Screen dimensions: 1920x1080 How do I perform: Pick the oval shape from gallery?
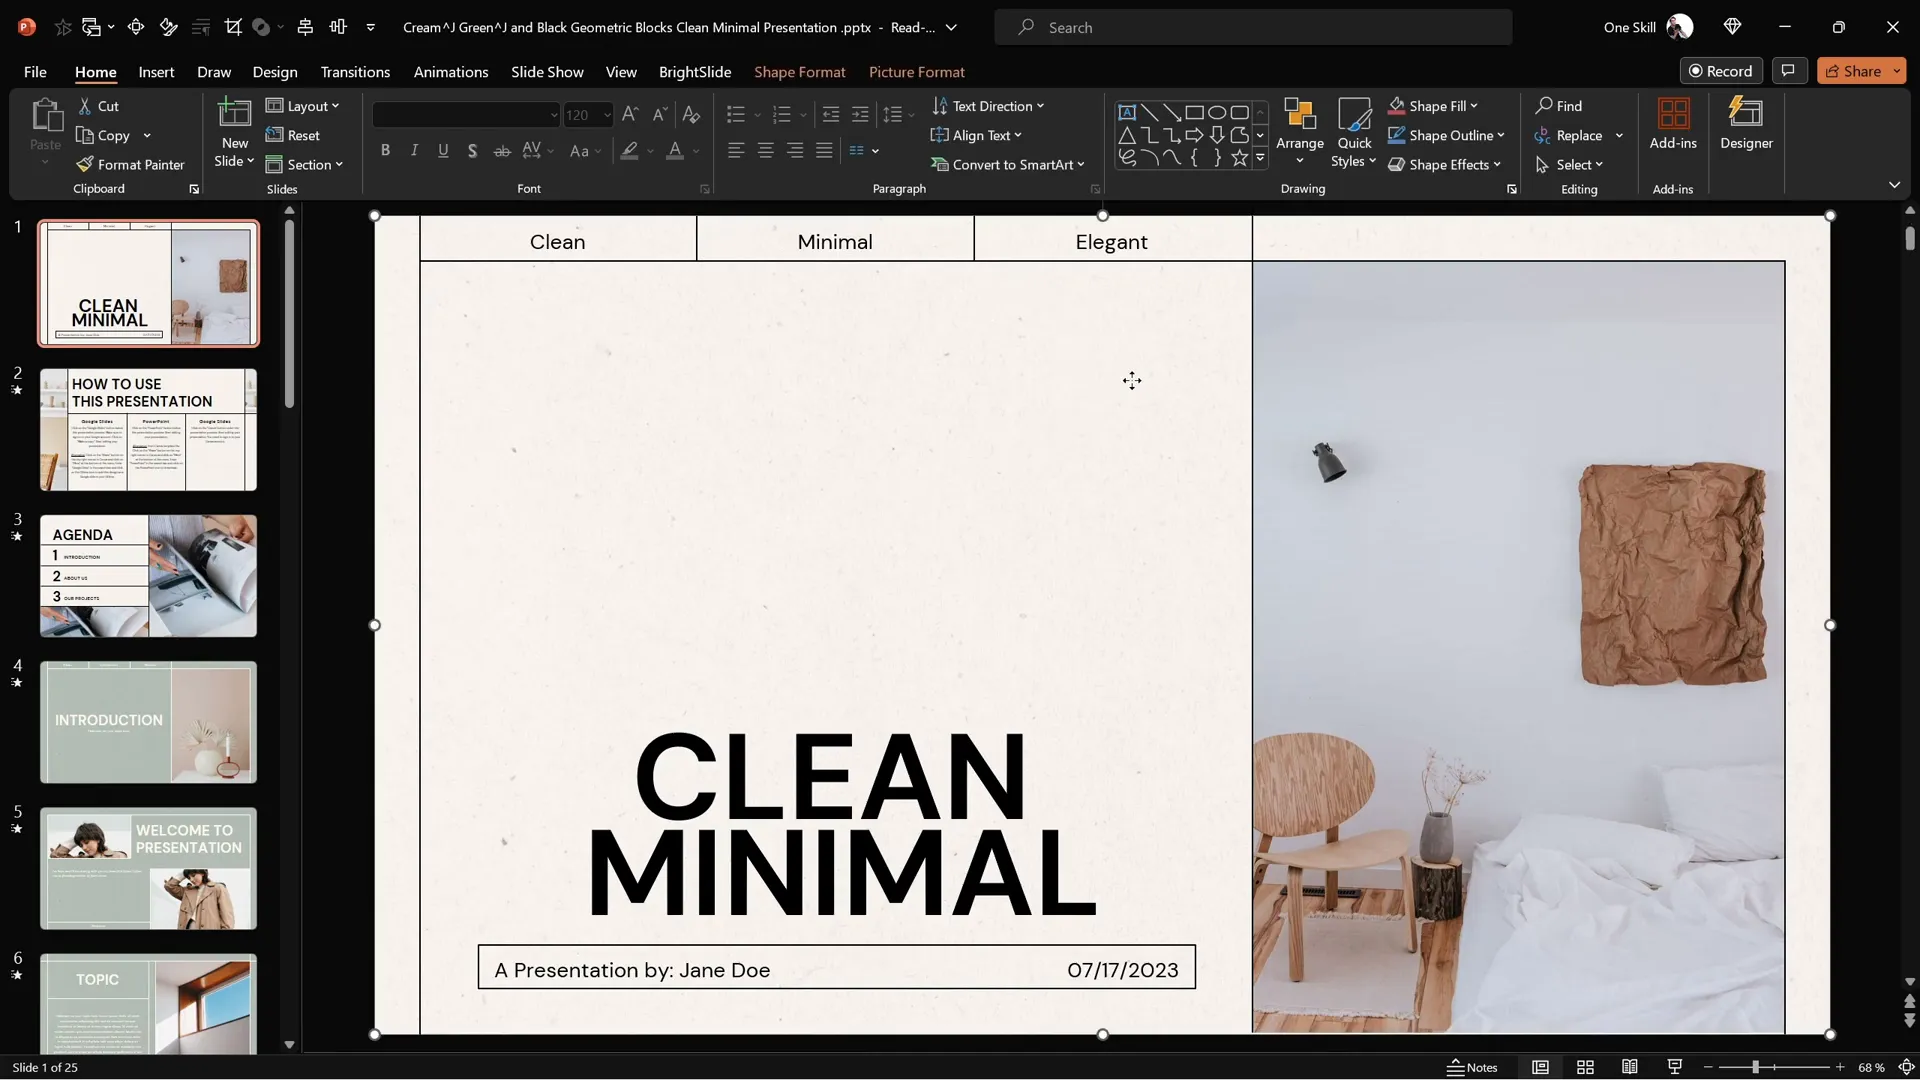click(x=1217, y=112)
